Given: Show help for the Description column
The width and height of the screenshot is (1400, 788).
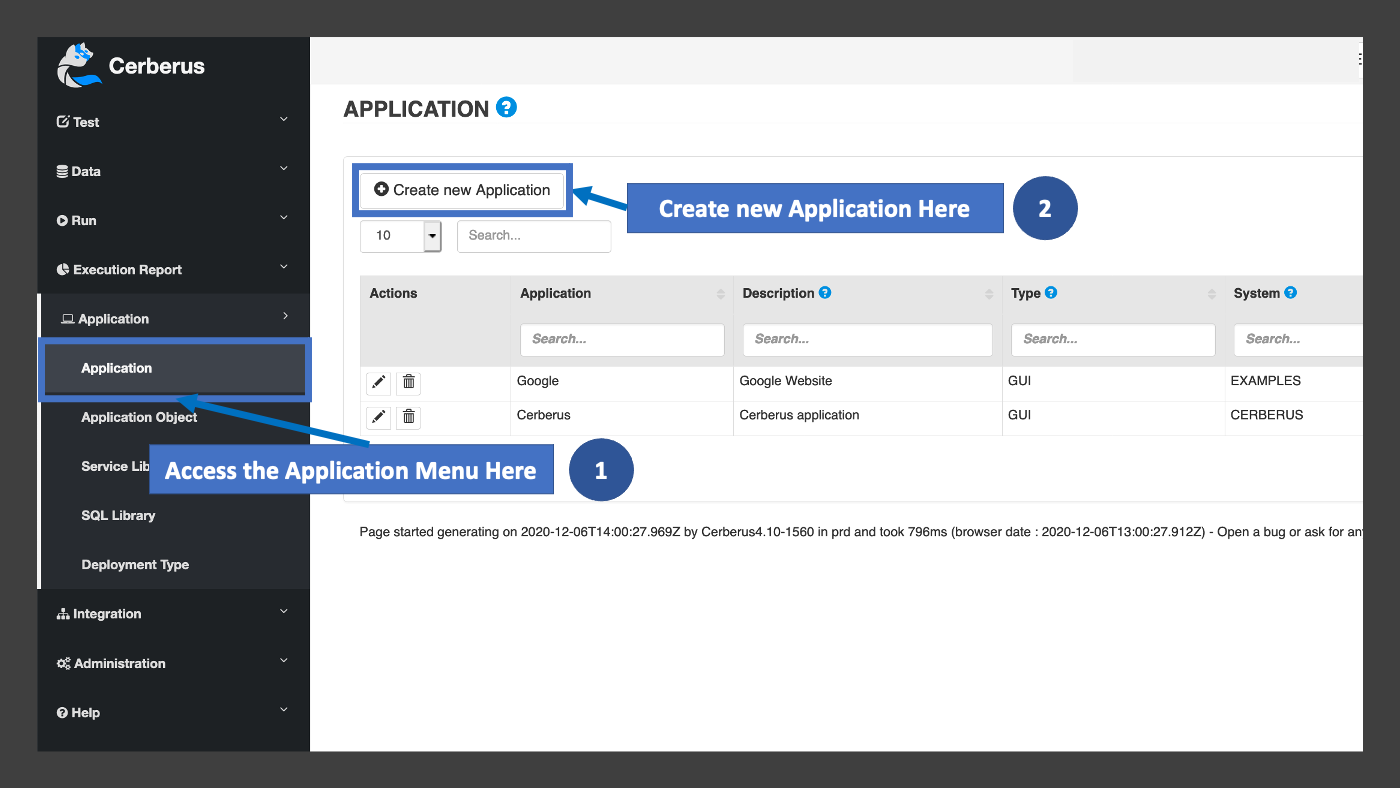Looking at the screenshot, I should point(825,293).
